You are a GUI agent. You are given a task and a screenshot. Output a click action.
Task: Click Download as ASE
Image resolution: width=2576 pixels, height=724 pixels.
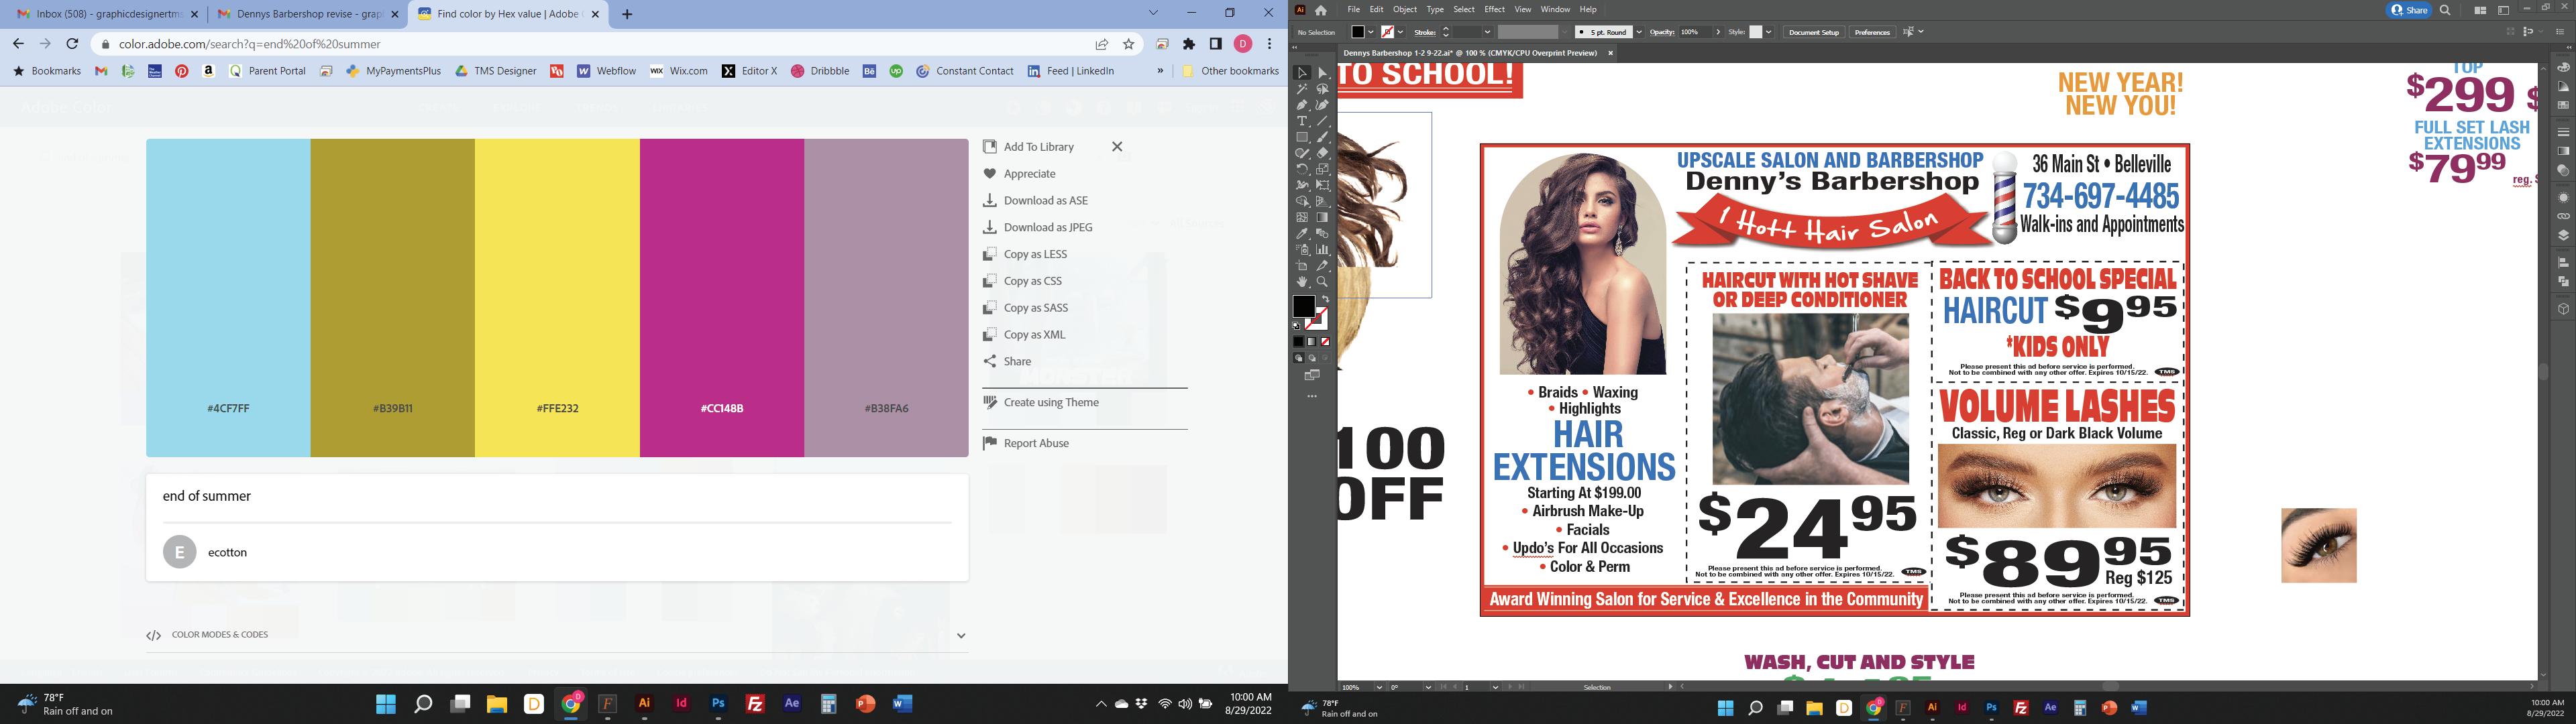click(x=1036, y=200)
